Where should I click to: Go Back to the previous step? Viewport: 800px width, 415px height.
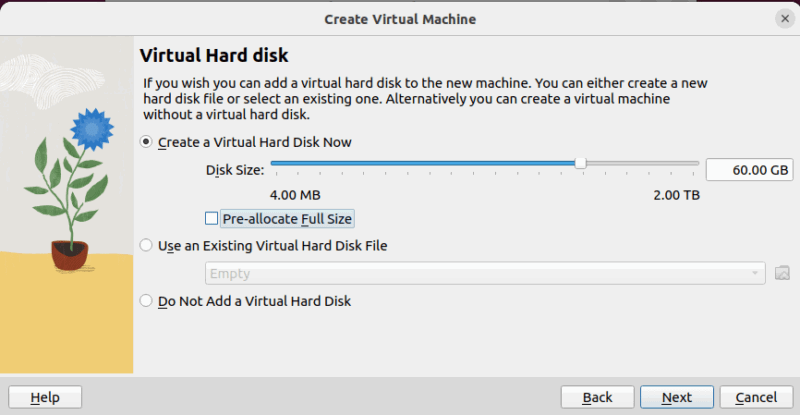[597, 397]
